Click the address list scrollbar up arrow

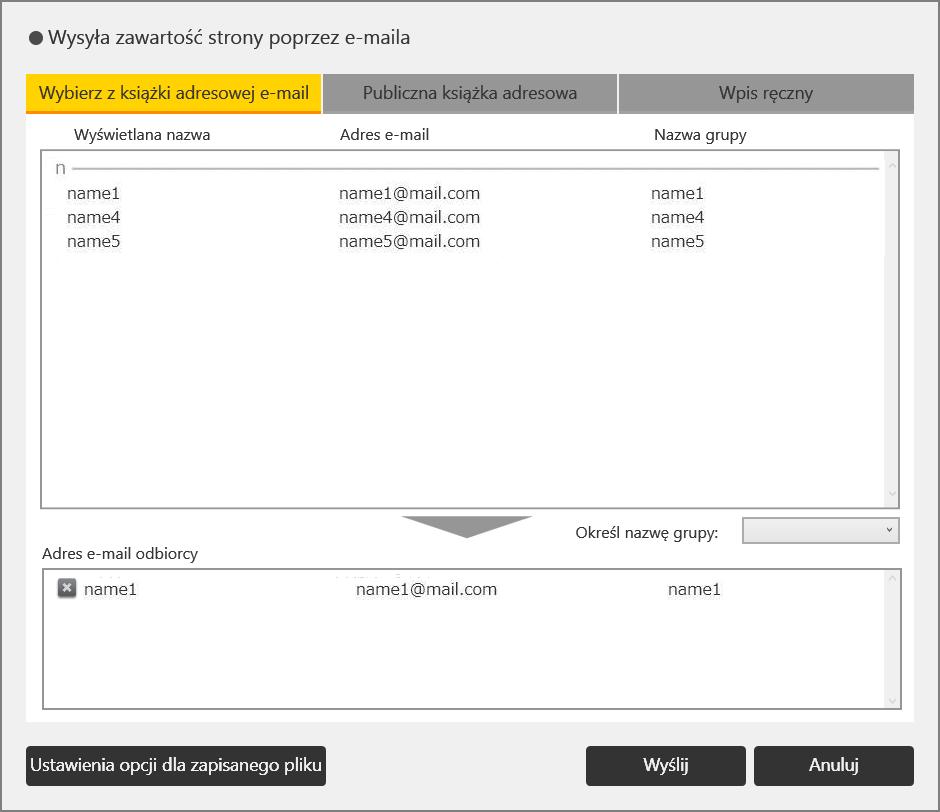pos(892,165)
